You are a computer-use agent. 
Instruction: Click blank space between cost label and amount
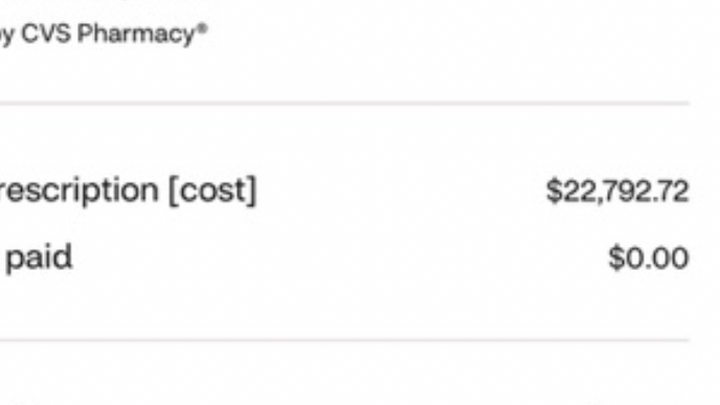[x=400, y=191]
